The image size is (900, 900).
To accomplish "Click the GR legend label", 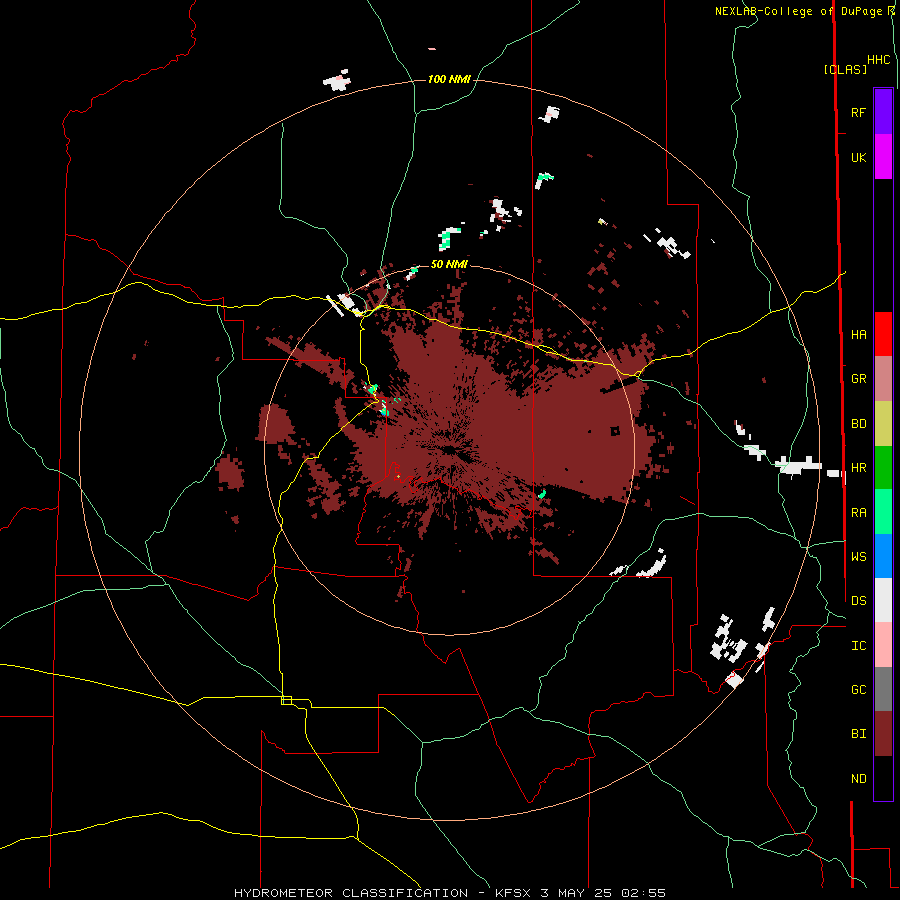I will (x=858, y=379).
